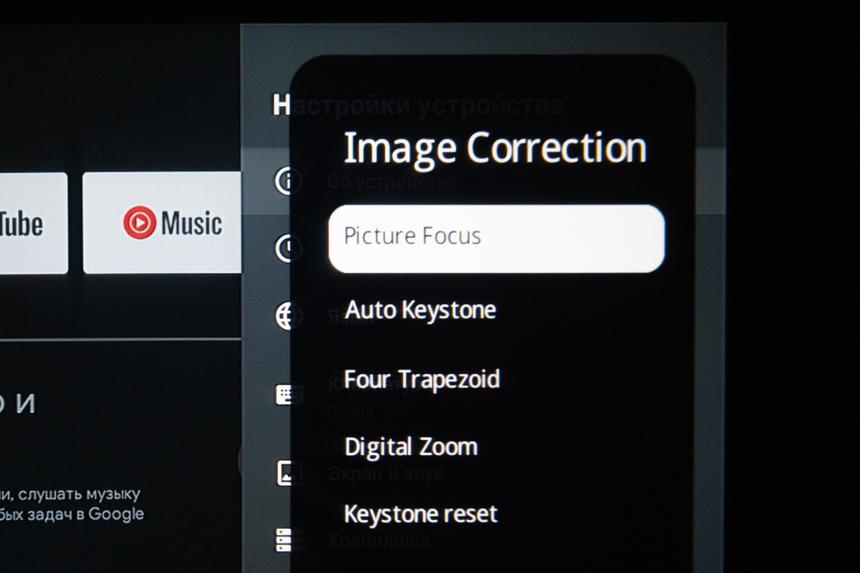The image size is (860, 573).
Task: Click the clock icon in settings list
Action: pos(287,248)
